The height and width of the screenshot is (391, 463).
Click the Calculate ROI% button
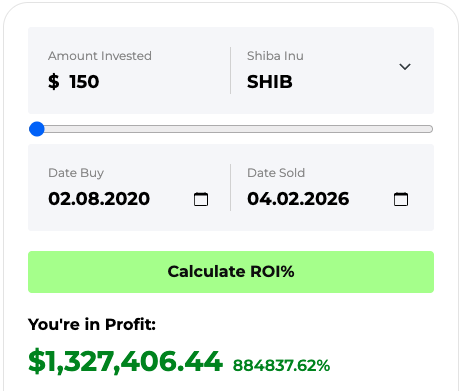coord(231,272)
